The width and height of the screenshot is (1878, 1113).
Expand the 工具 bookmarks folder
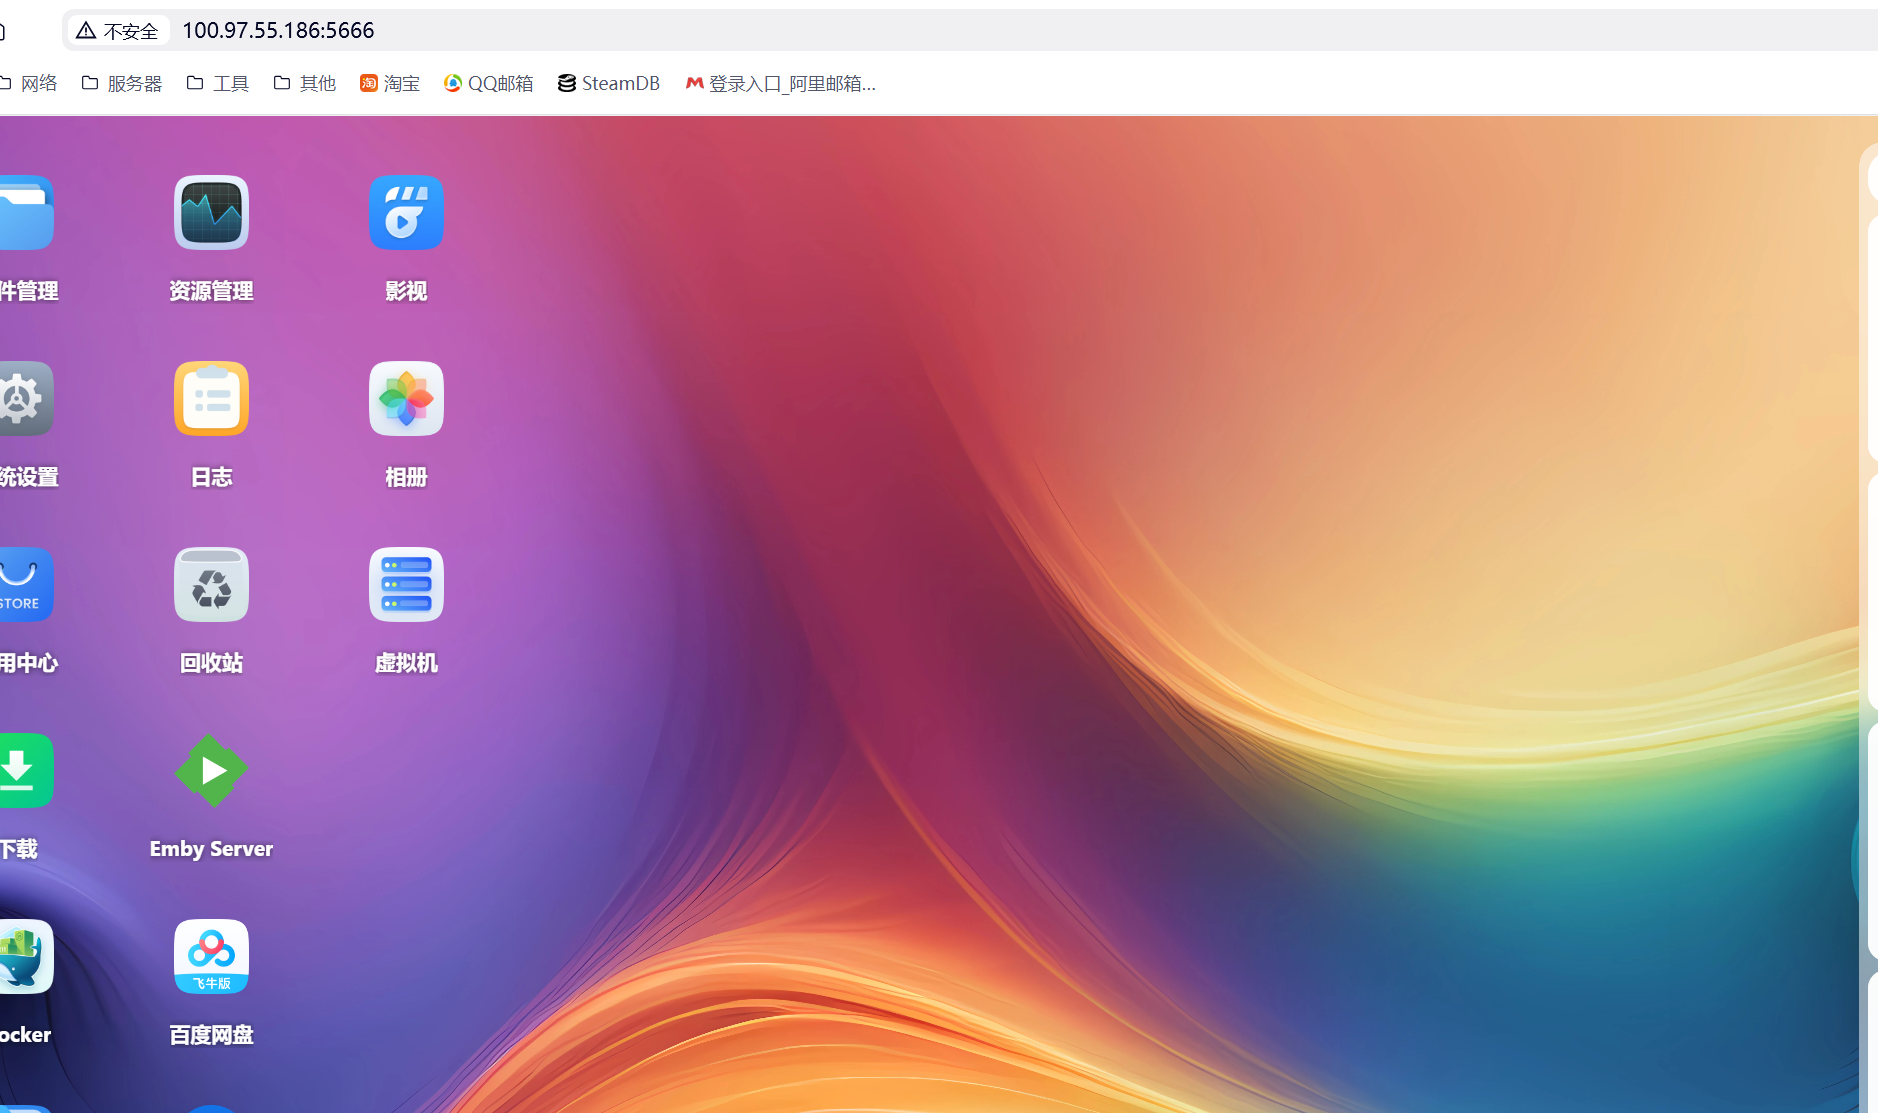[x=218, y=84]
